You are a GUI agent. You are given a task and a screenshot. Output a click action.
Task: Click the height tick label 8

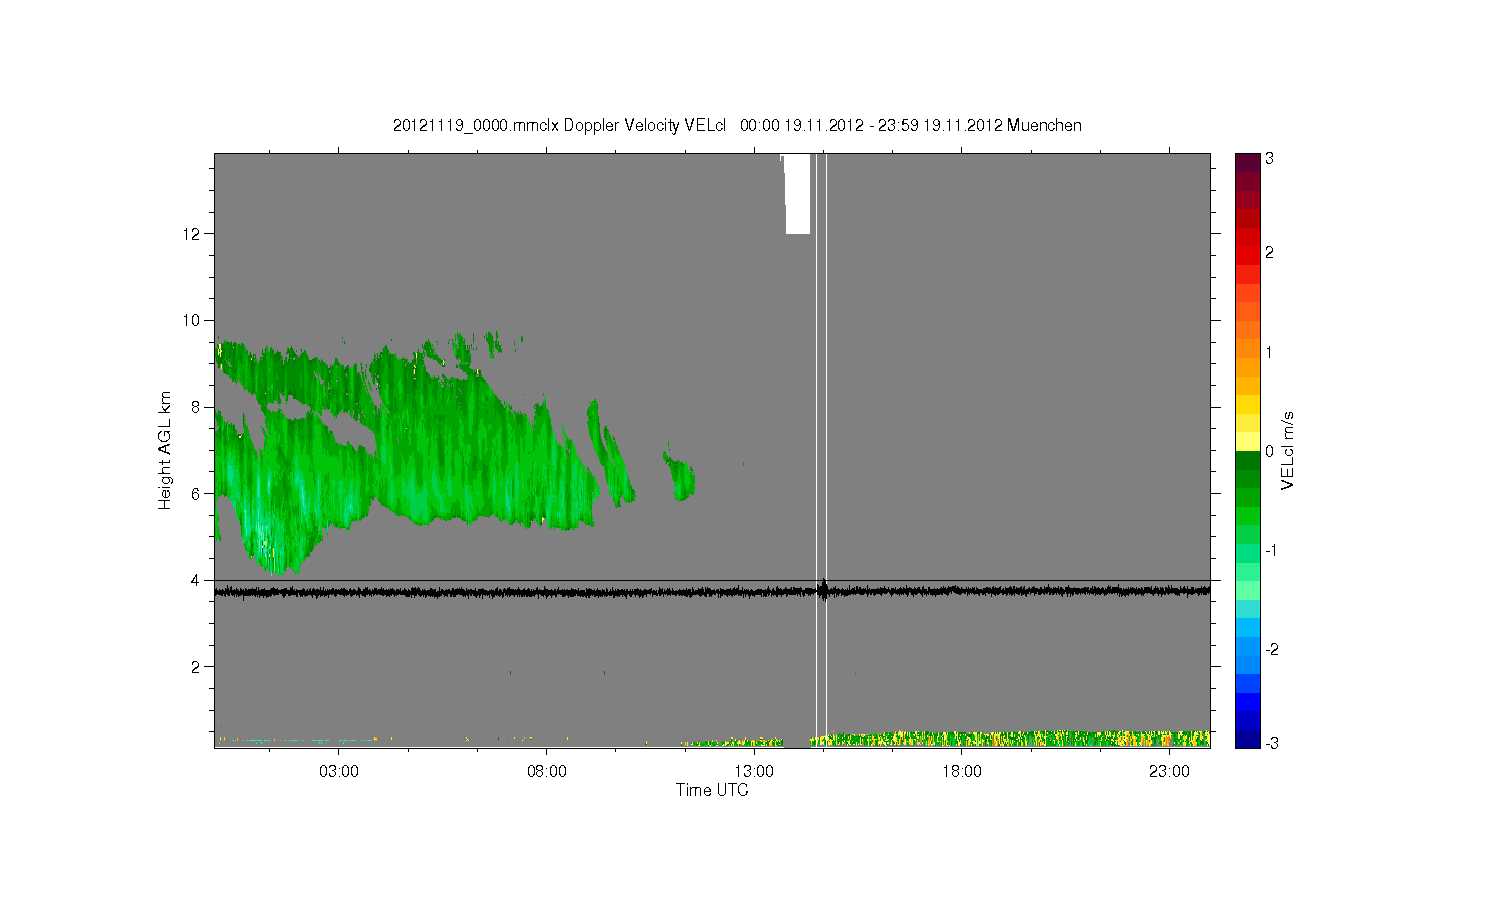[x=197, y=407]
